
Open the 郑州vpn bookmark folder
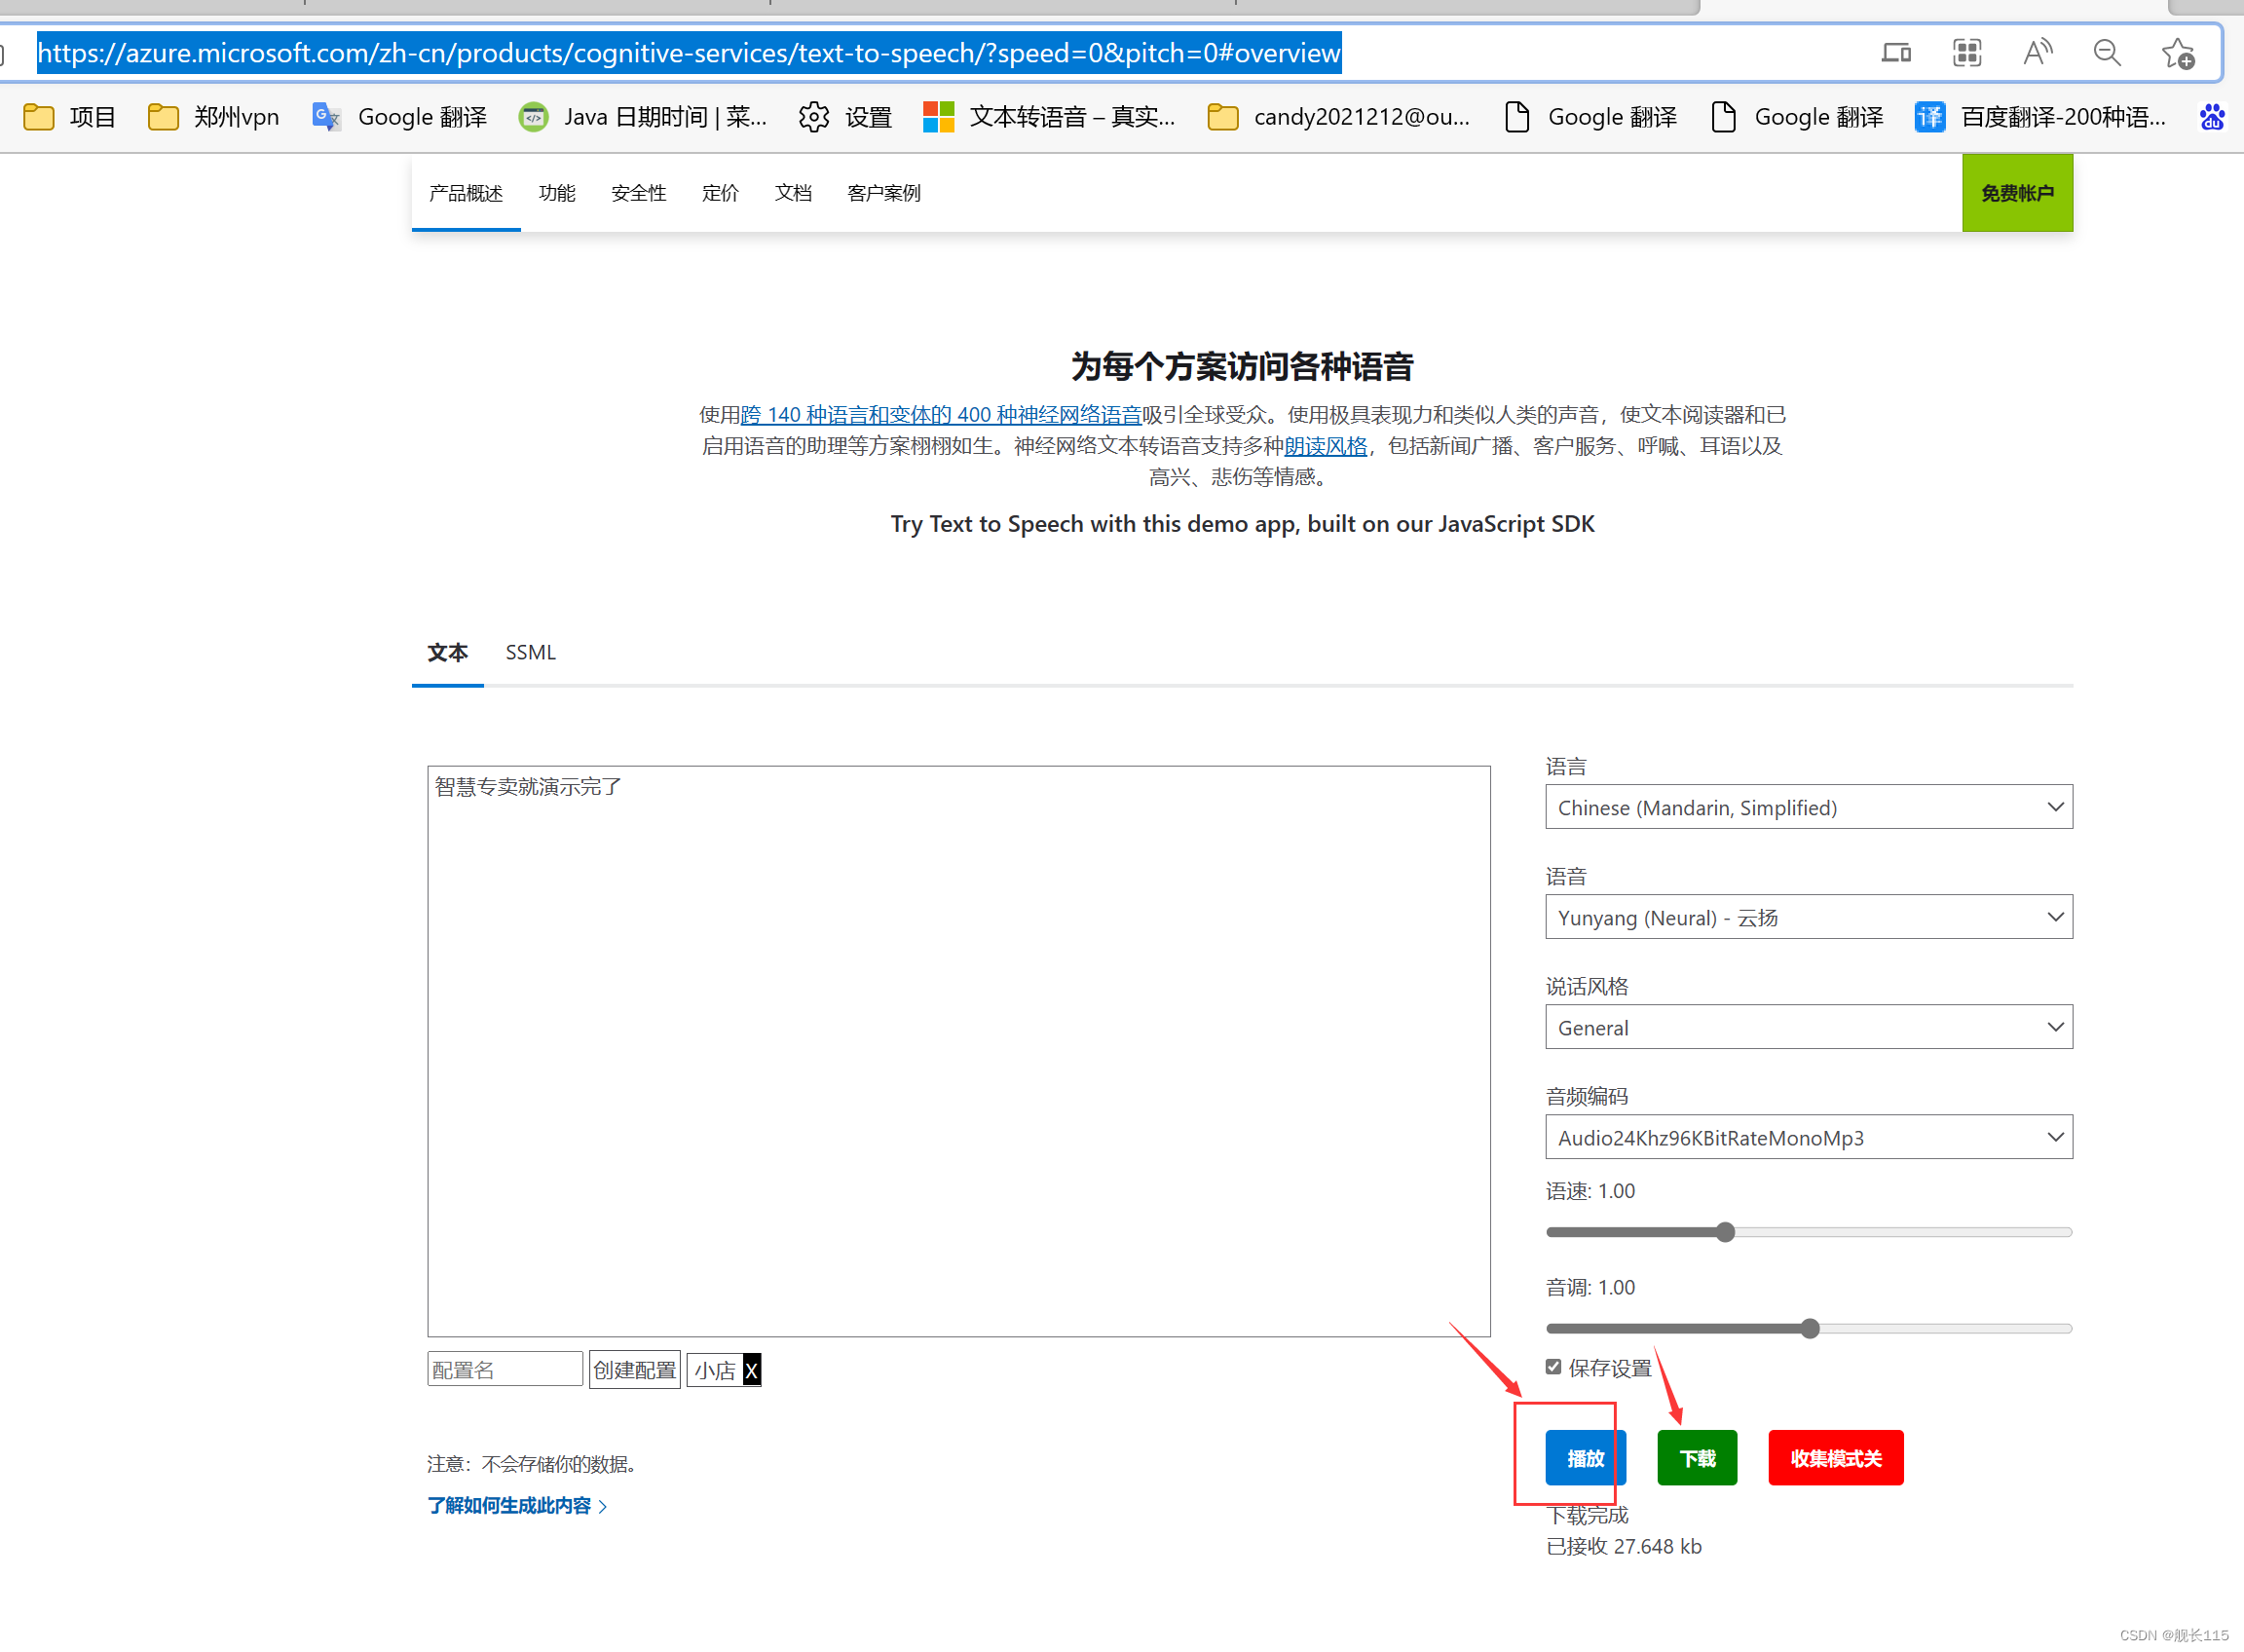(213, 117)
